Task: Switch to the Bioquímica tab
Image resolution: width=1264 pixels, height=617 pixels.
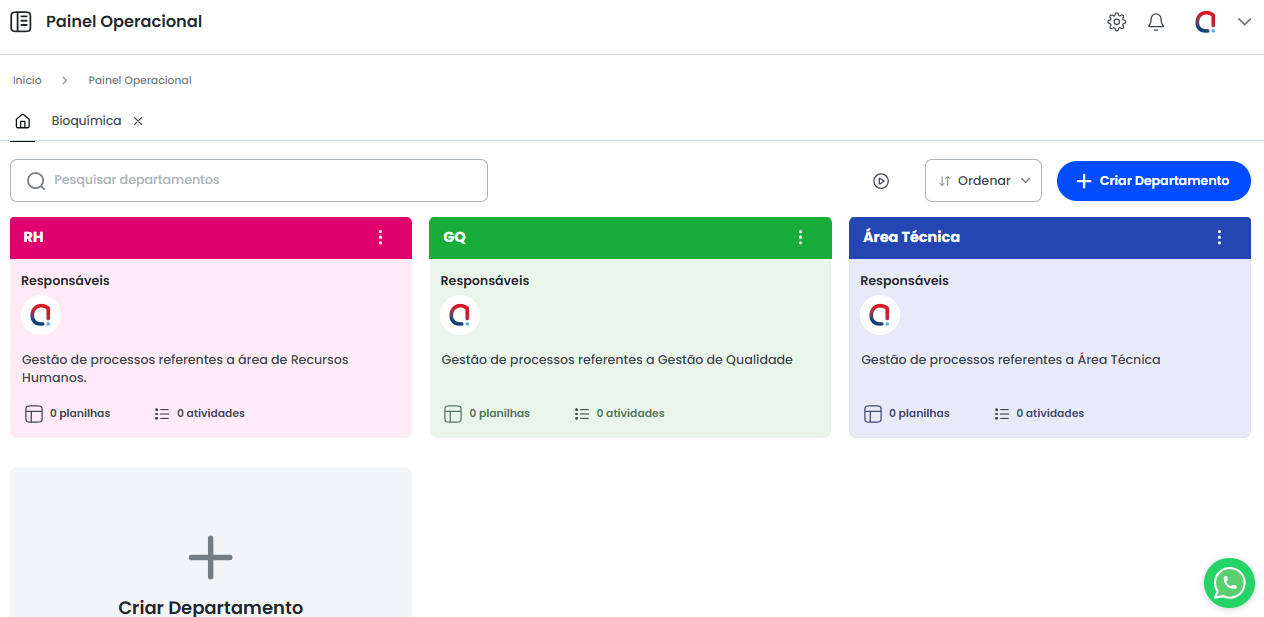Action: 86,121
